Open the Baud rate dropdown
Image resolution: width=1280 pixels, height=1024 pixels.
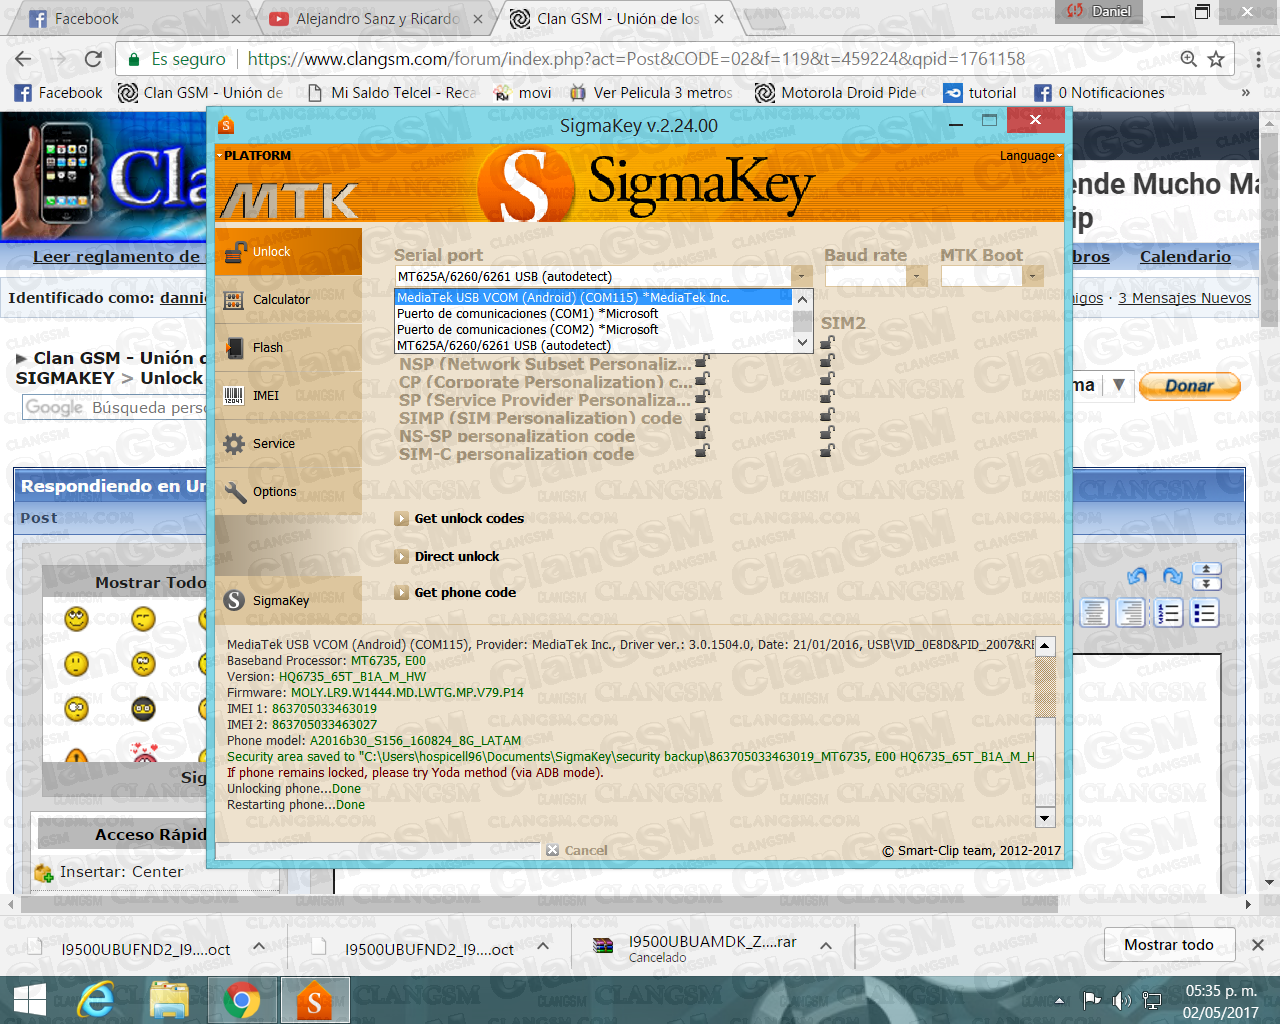coord(917,276)
